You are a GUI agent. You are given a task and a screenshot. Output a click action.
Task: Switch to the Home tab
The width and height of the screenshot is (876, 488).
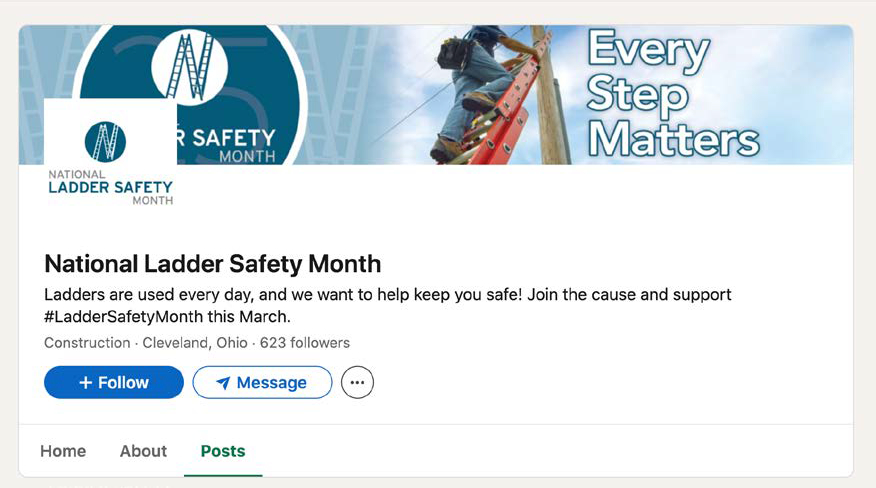click(63, 451)
